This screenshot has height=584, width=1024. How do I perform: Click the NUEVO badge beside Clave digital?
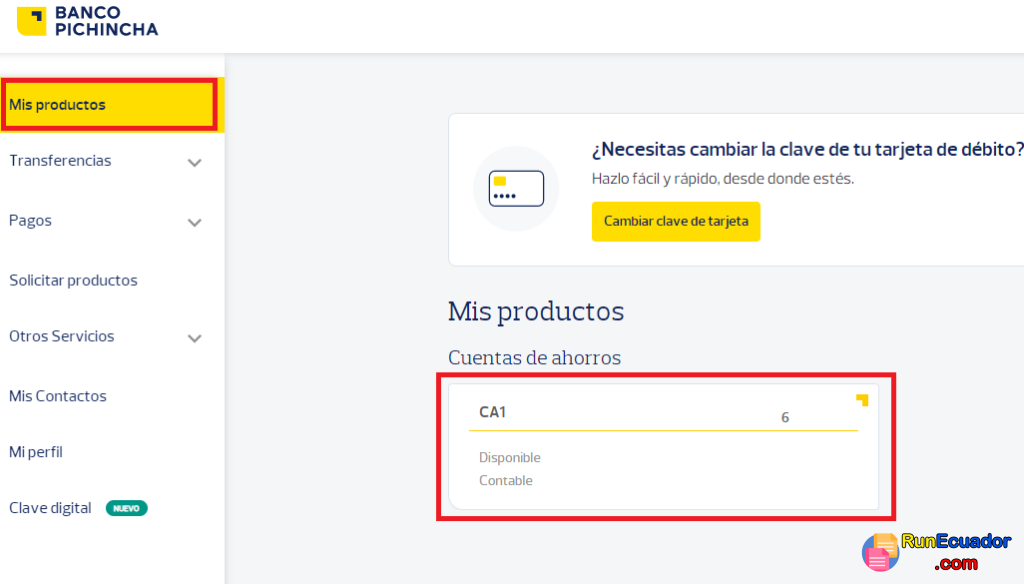(128, 508)
